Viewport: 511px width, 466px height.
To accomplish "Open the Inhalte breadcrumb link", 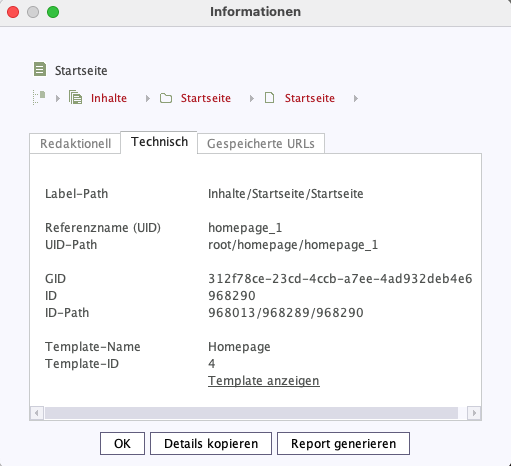I will click(x=109, y=98).
